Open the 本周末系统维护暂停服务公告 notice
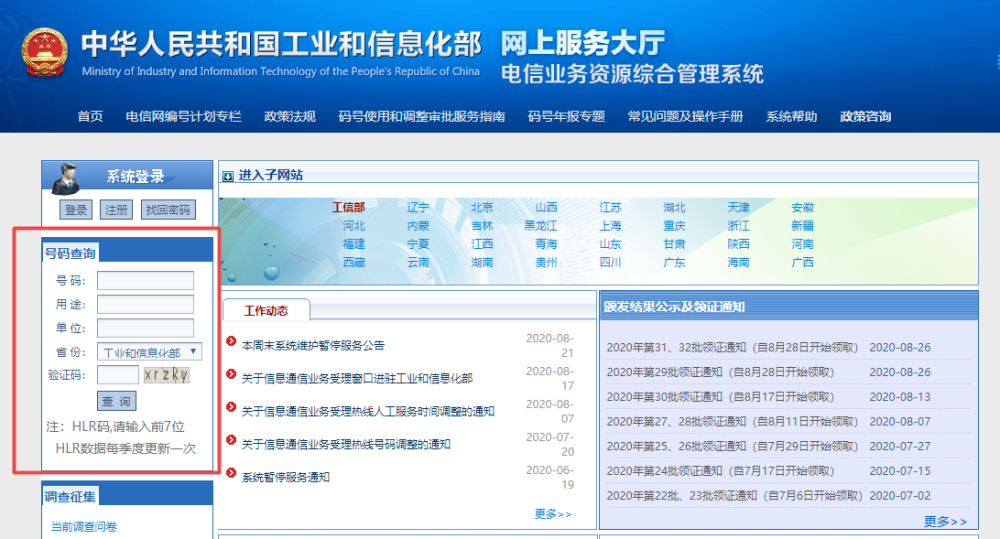1000x539 pixels. 313,346
